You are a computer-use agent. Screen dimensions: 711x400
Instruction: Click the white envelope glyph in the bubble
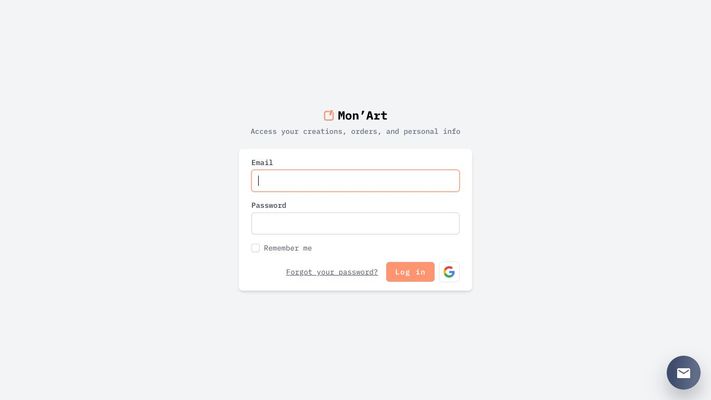point(683,373)
